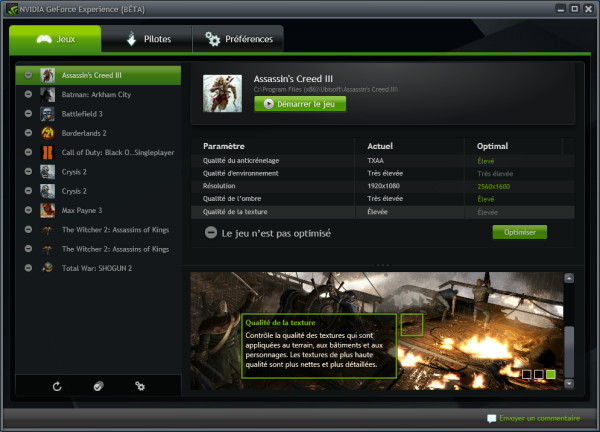
Task: Select the green third screenshot indicator
Action: [551, 374]
